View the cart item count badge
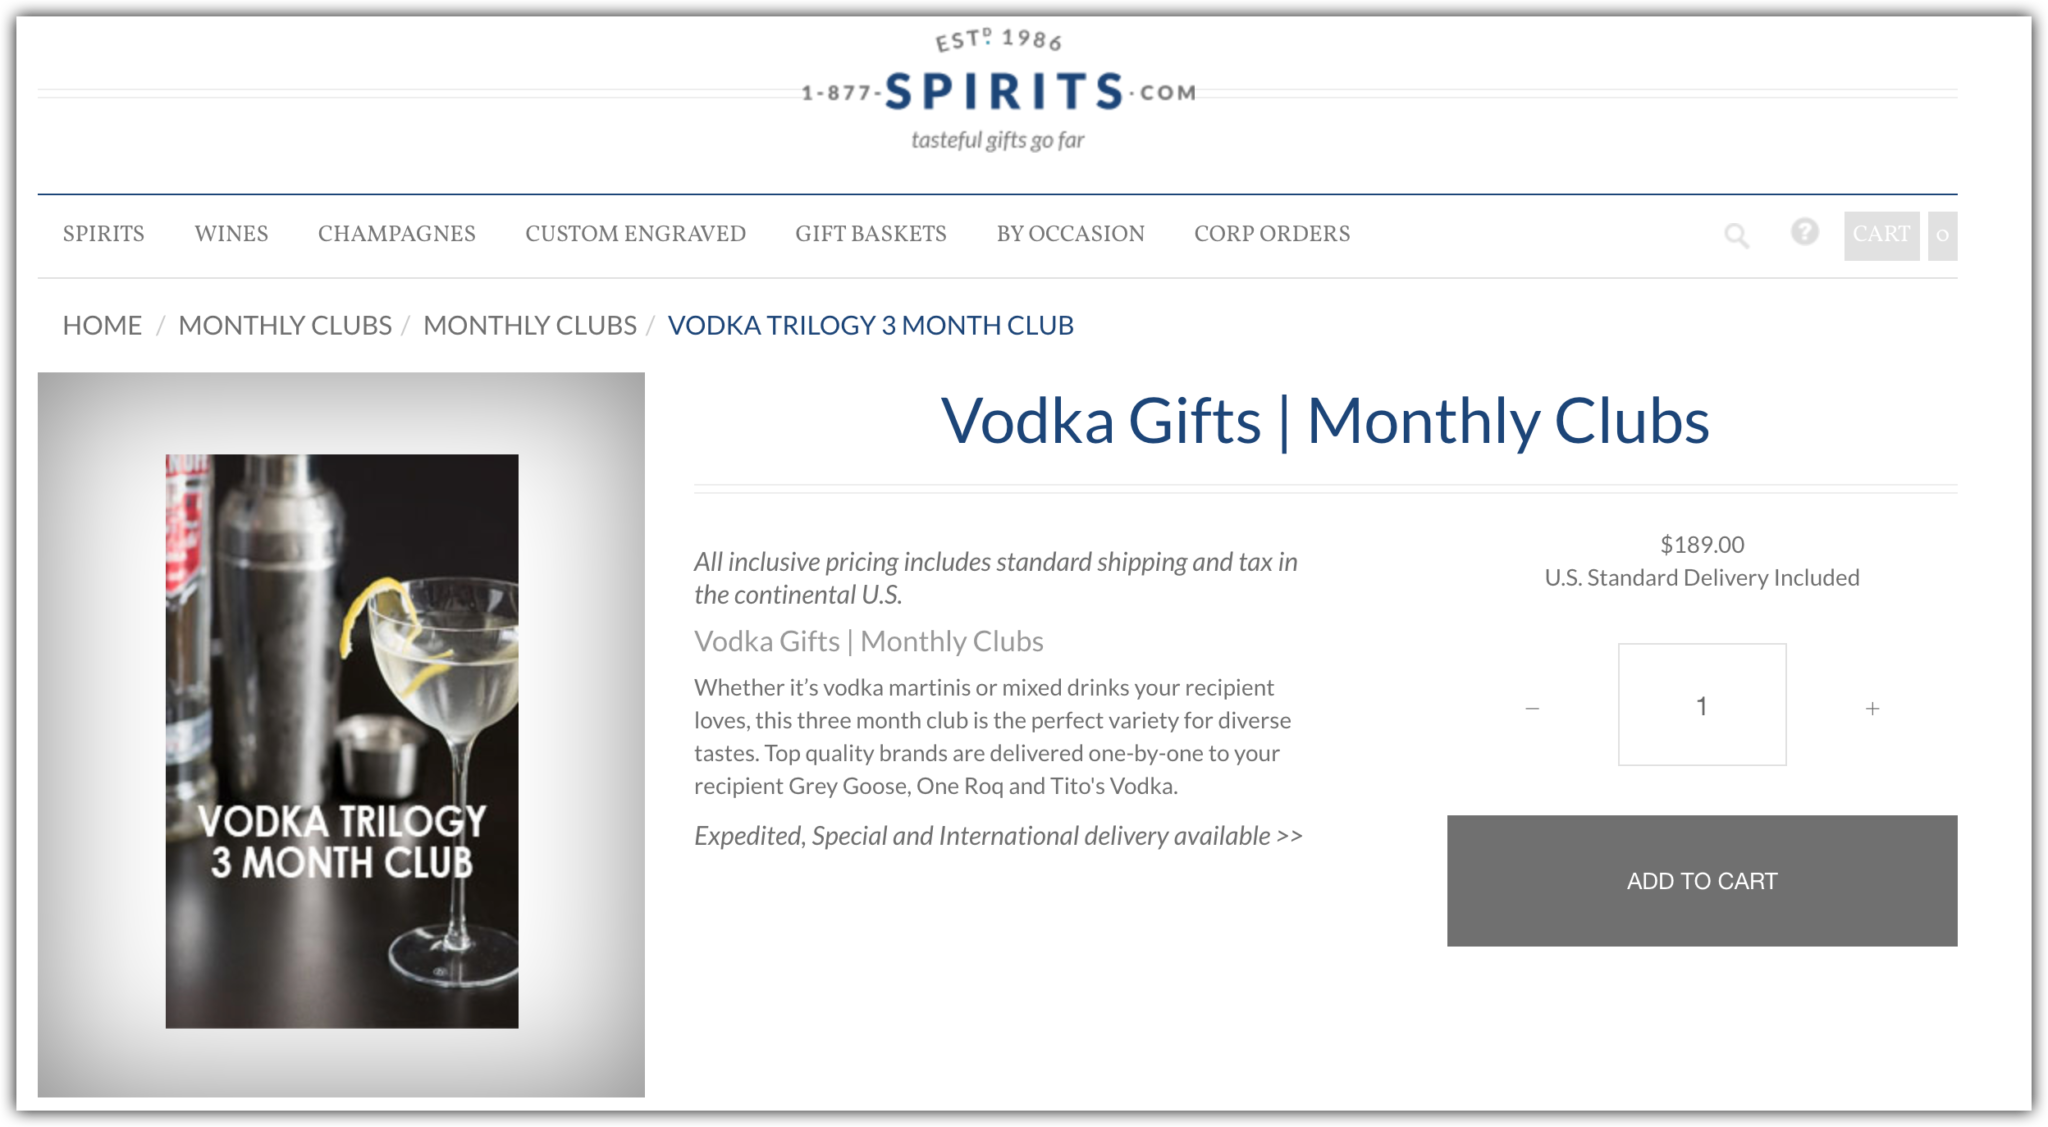Image resolution: width=2048 pixels, height=1127 pixels. click(1940, 236)
